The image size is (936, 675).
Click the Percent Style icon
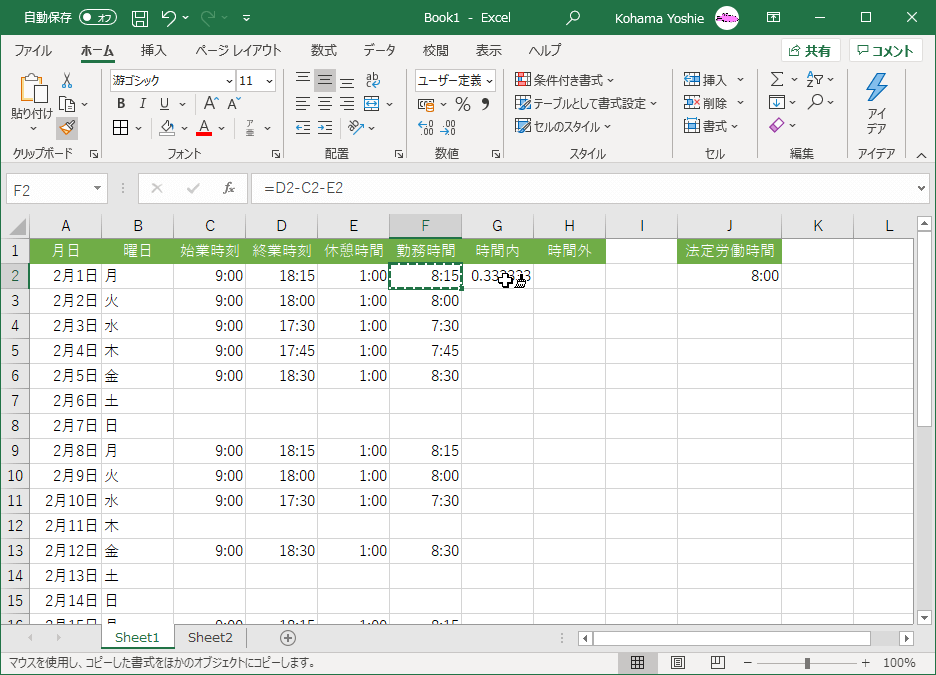coord(463,104)
